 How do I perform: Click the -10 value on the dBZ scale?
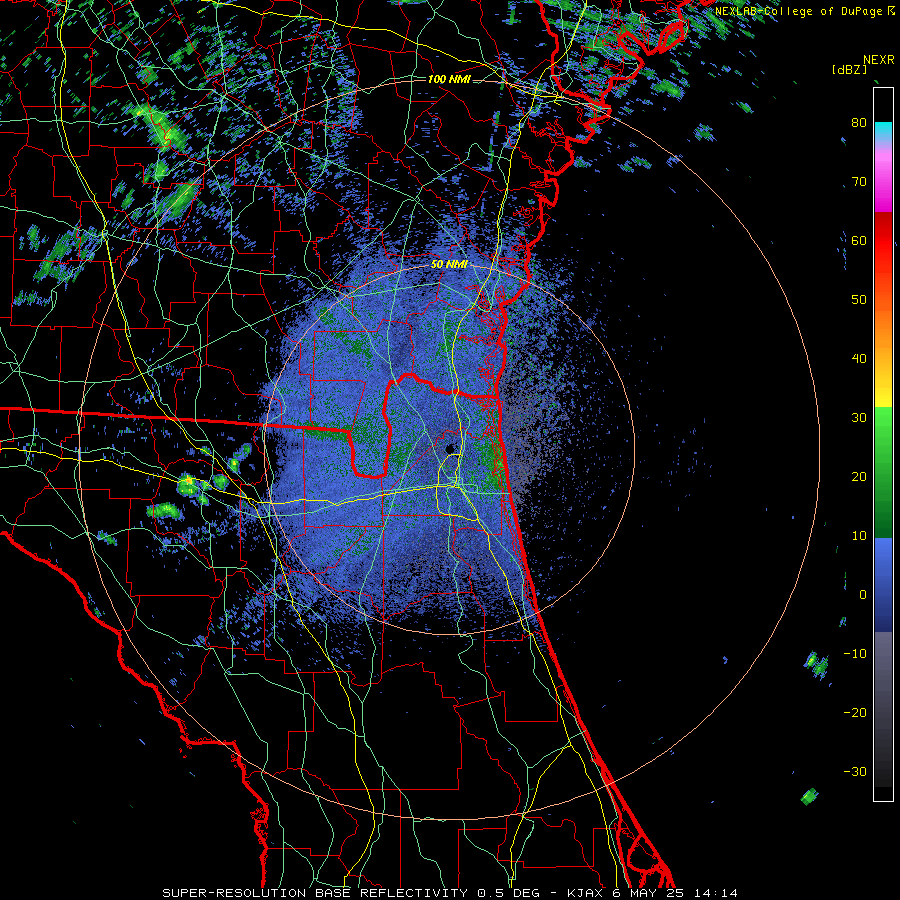(x=855, y=654)
